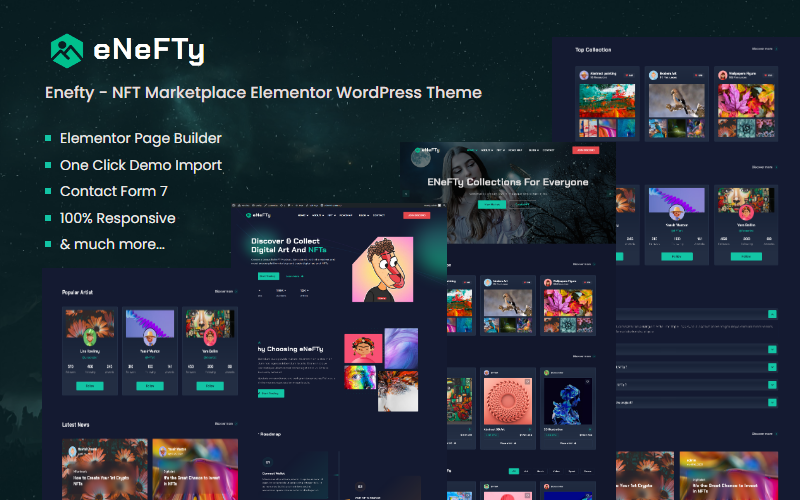The height and width of the screenshot is (500, 800).
Task: Follow the first artist in the Popular Artist section
Action: (89, 385)
